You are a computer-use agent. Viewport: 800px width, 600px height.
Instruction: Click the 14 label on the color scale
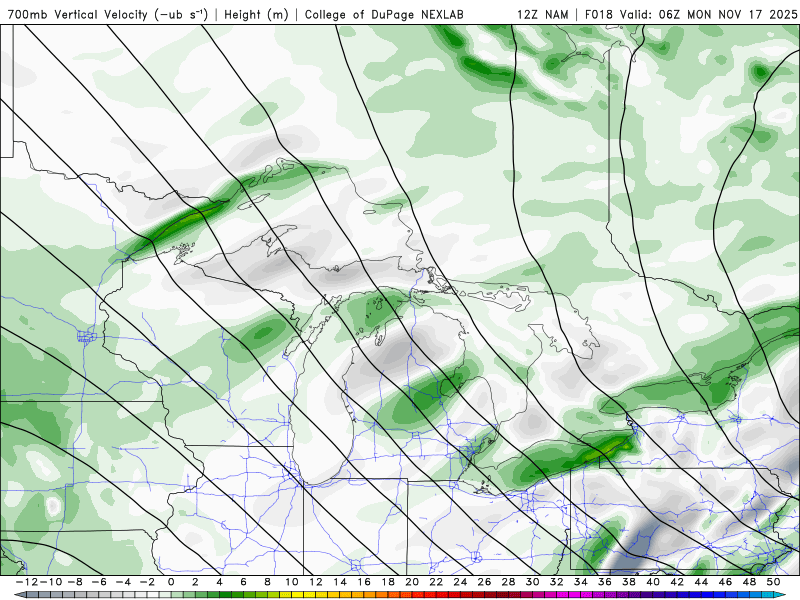coord(340,582)
